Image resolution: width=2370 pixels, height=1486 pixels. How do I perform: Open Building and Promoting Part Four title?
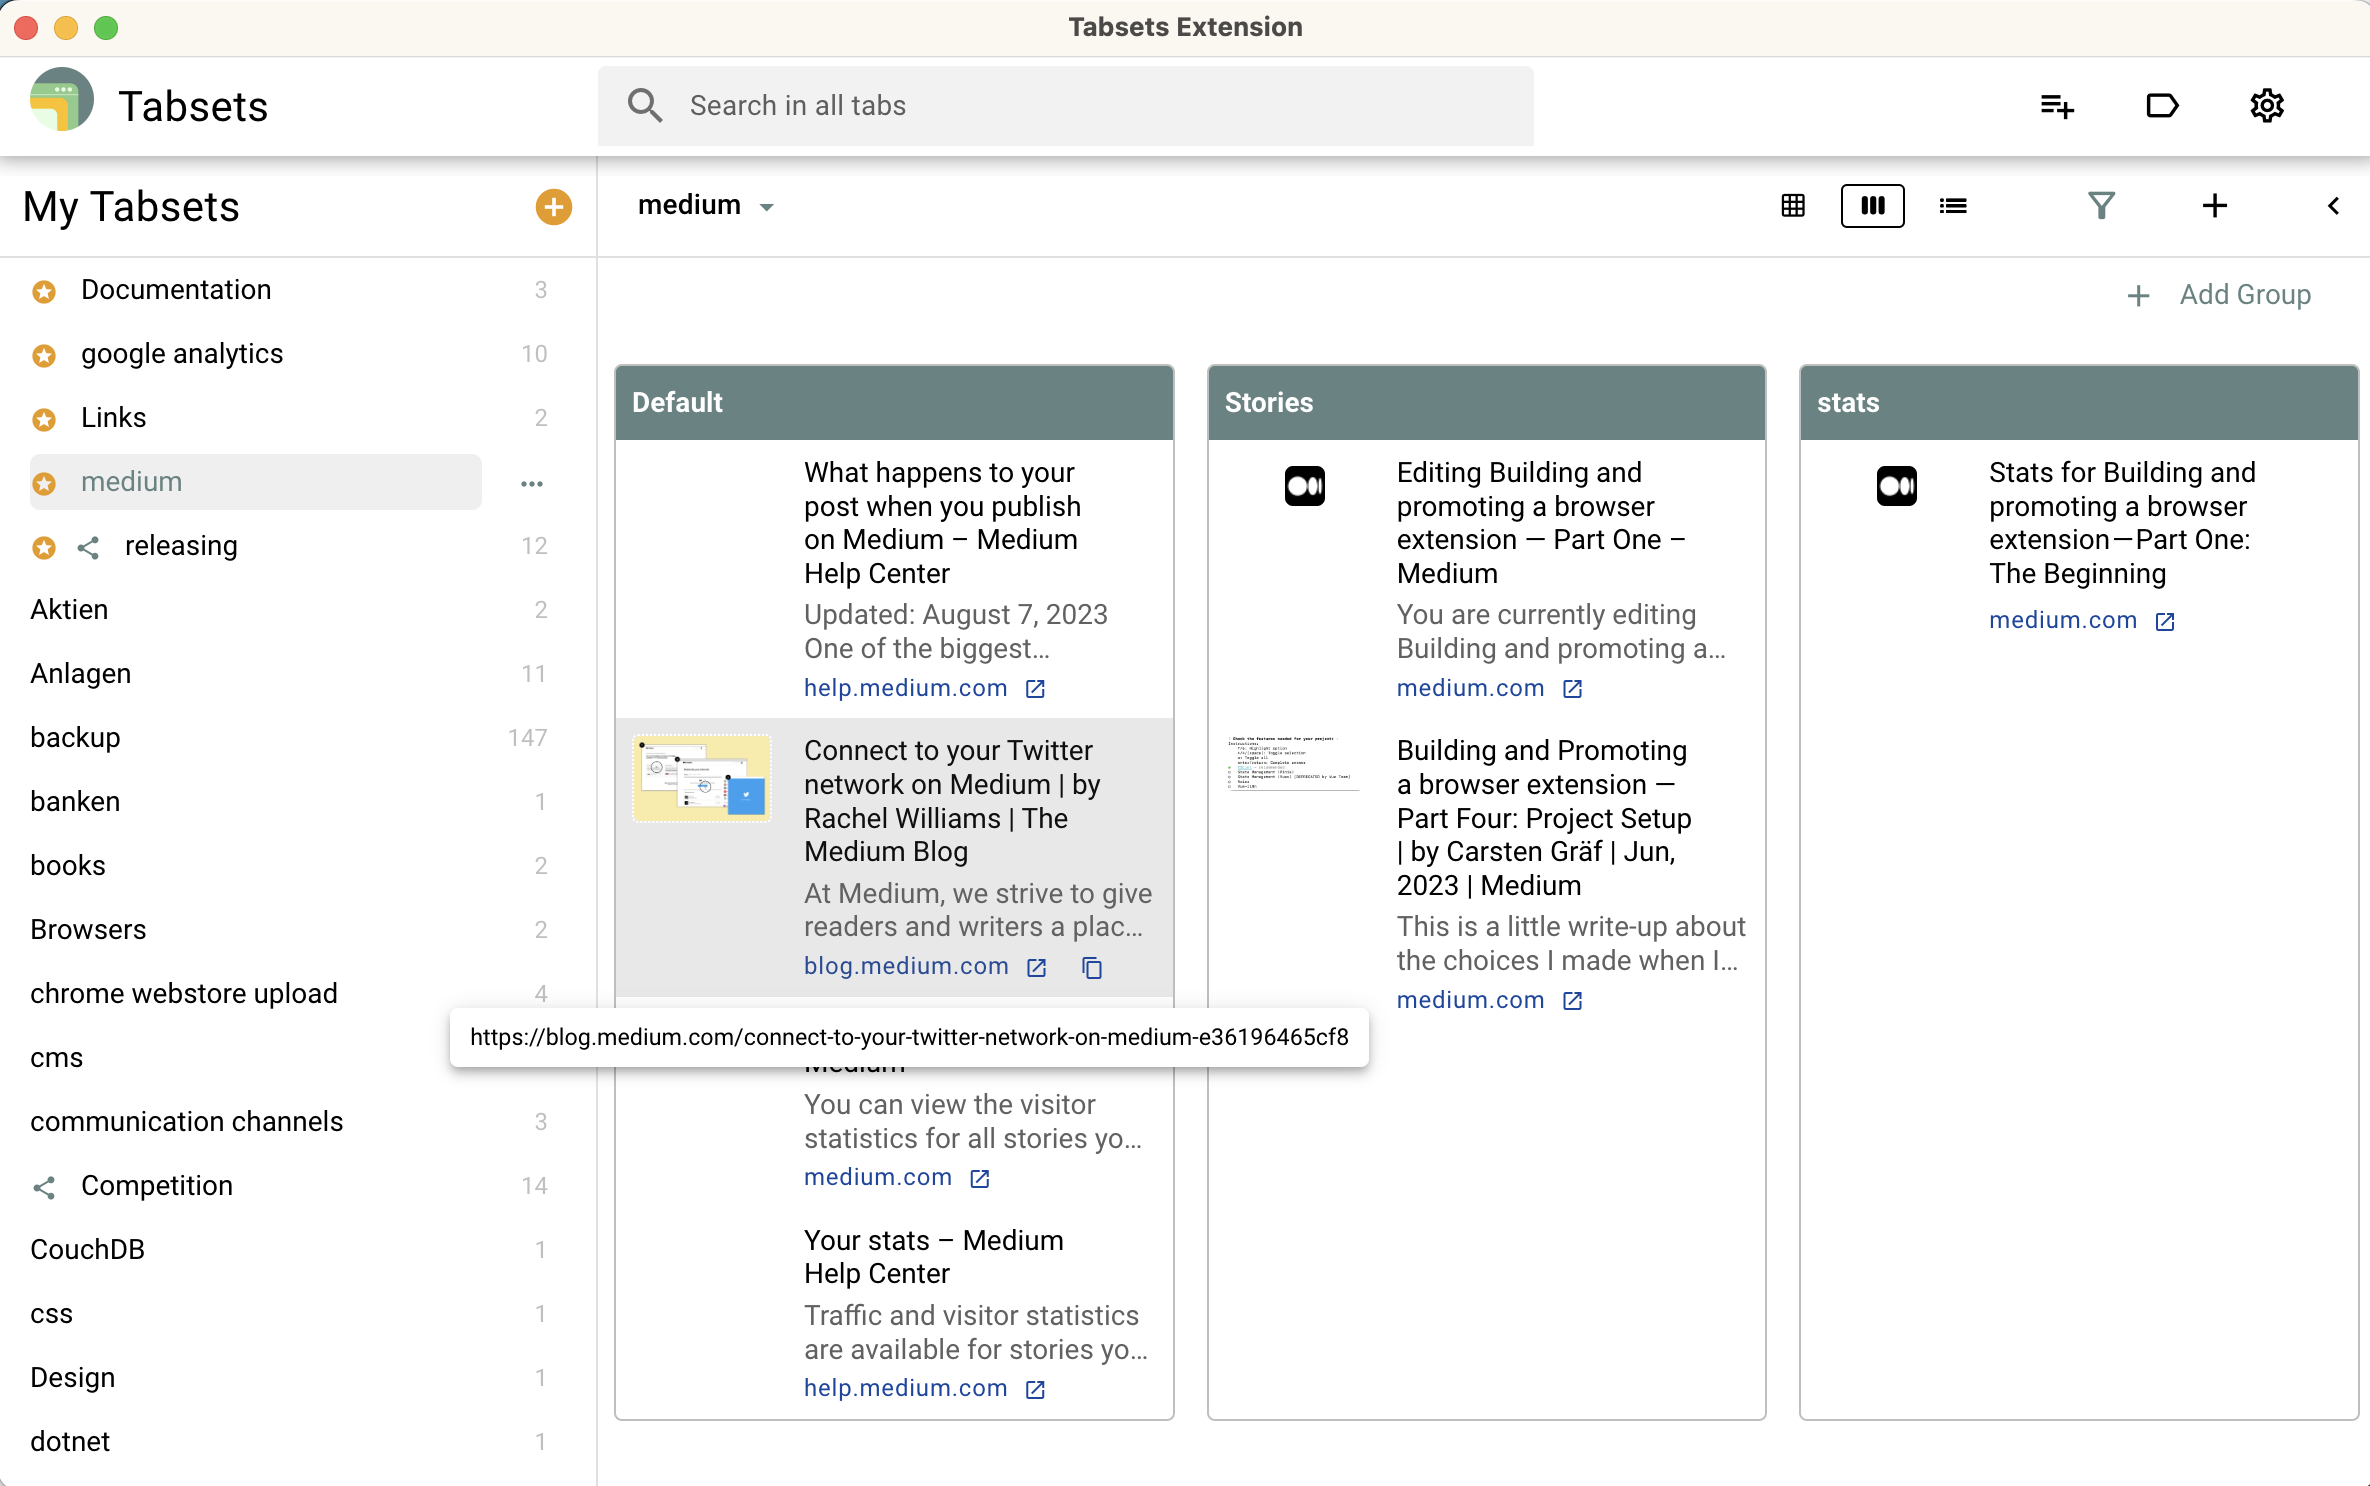[x=1544, y=818]
